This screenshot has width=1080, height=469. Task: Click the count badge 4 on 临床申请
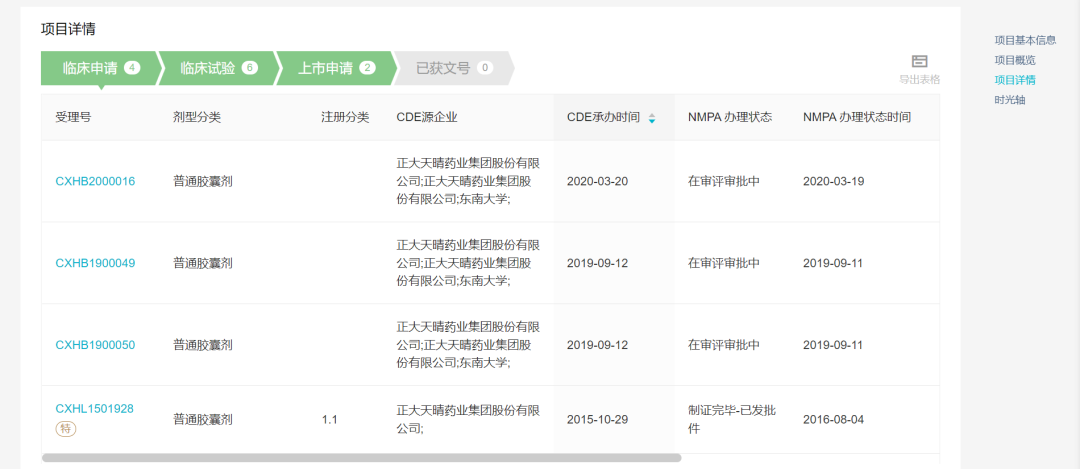point(132,67)
